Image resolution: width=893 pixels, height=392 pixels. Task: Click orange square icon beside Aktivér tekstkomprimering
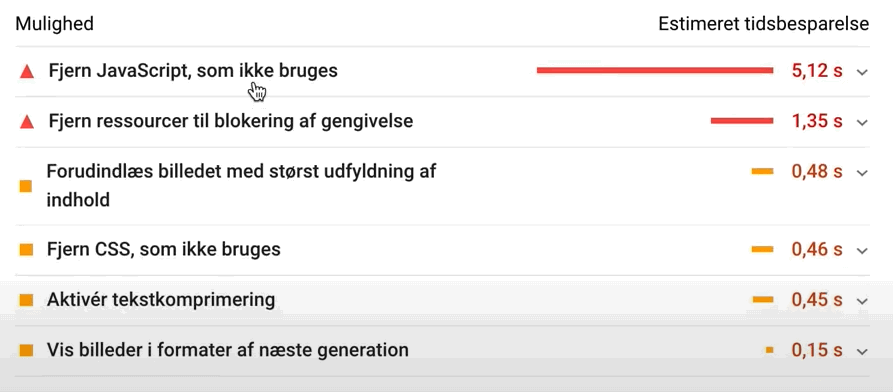[26, 300]
